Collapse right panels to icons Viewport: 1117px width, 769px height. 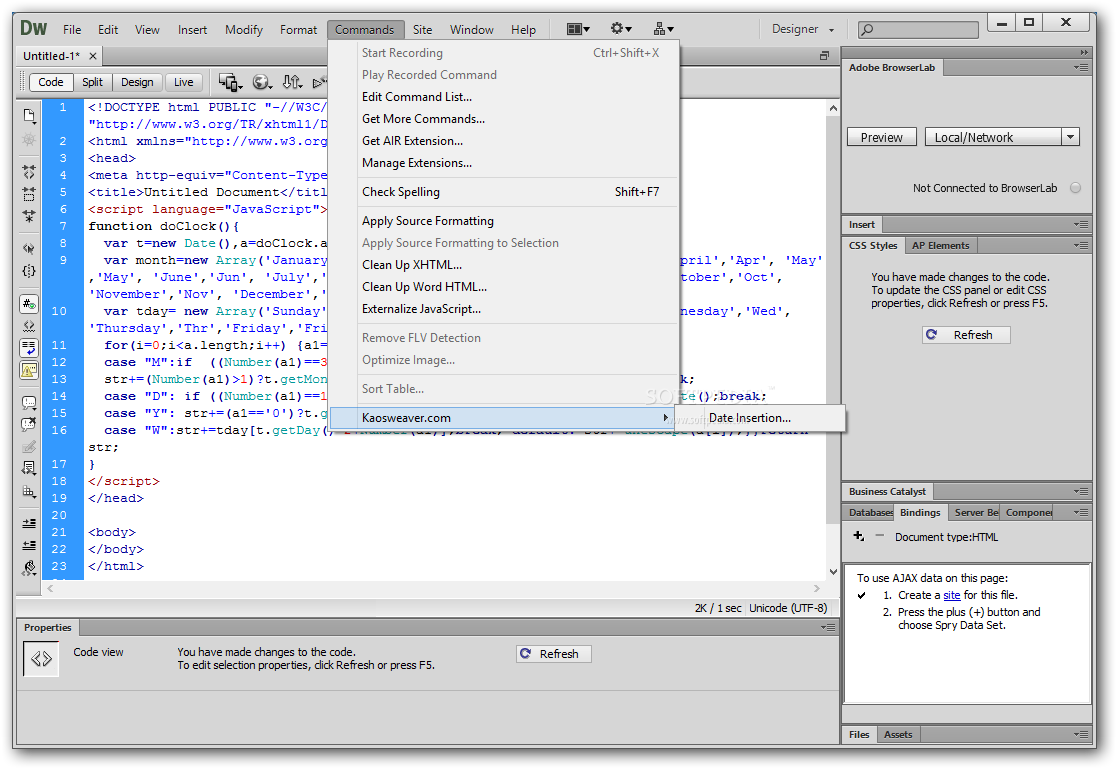click(x=1084, y=53)
